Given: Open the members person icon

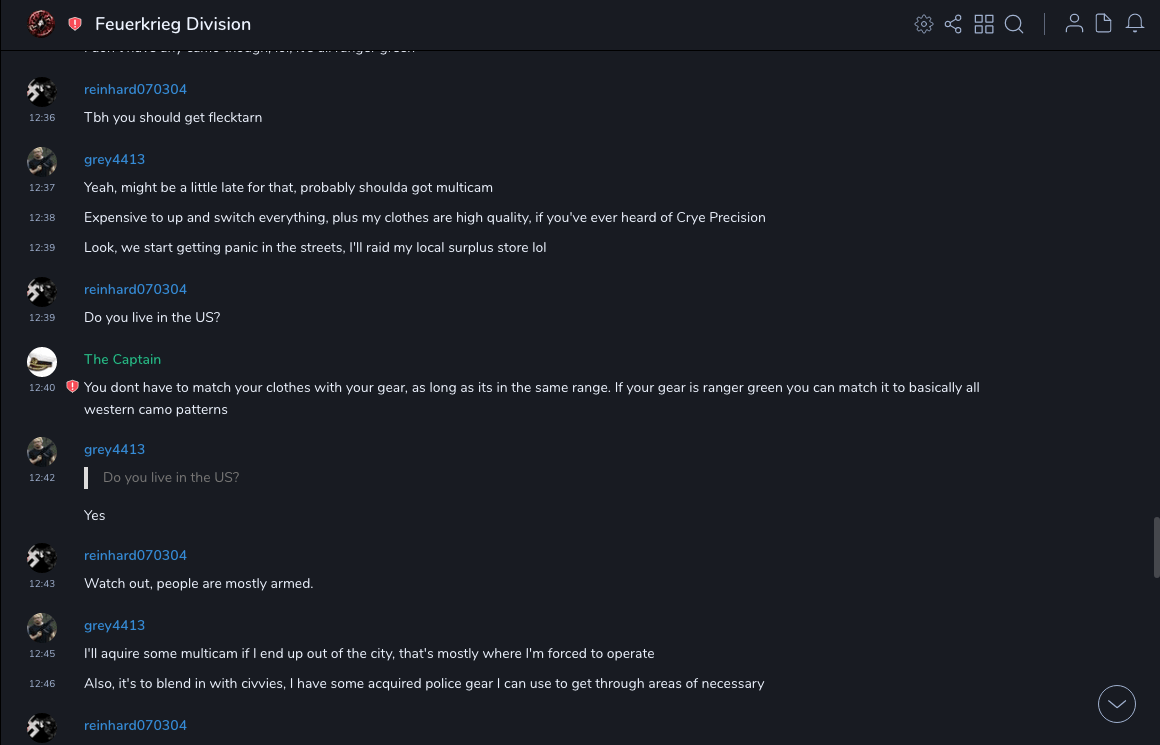Looking at the screenshot, I should [x=1074, y=24].
